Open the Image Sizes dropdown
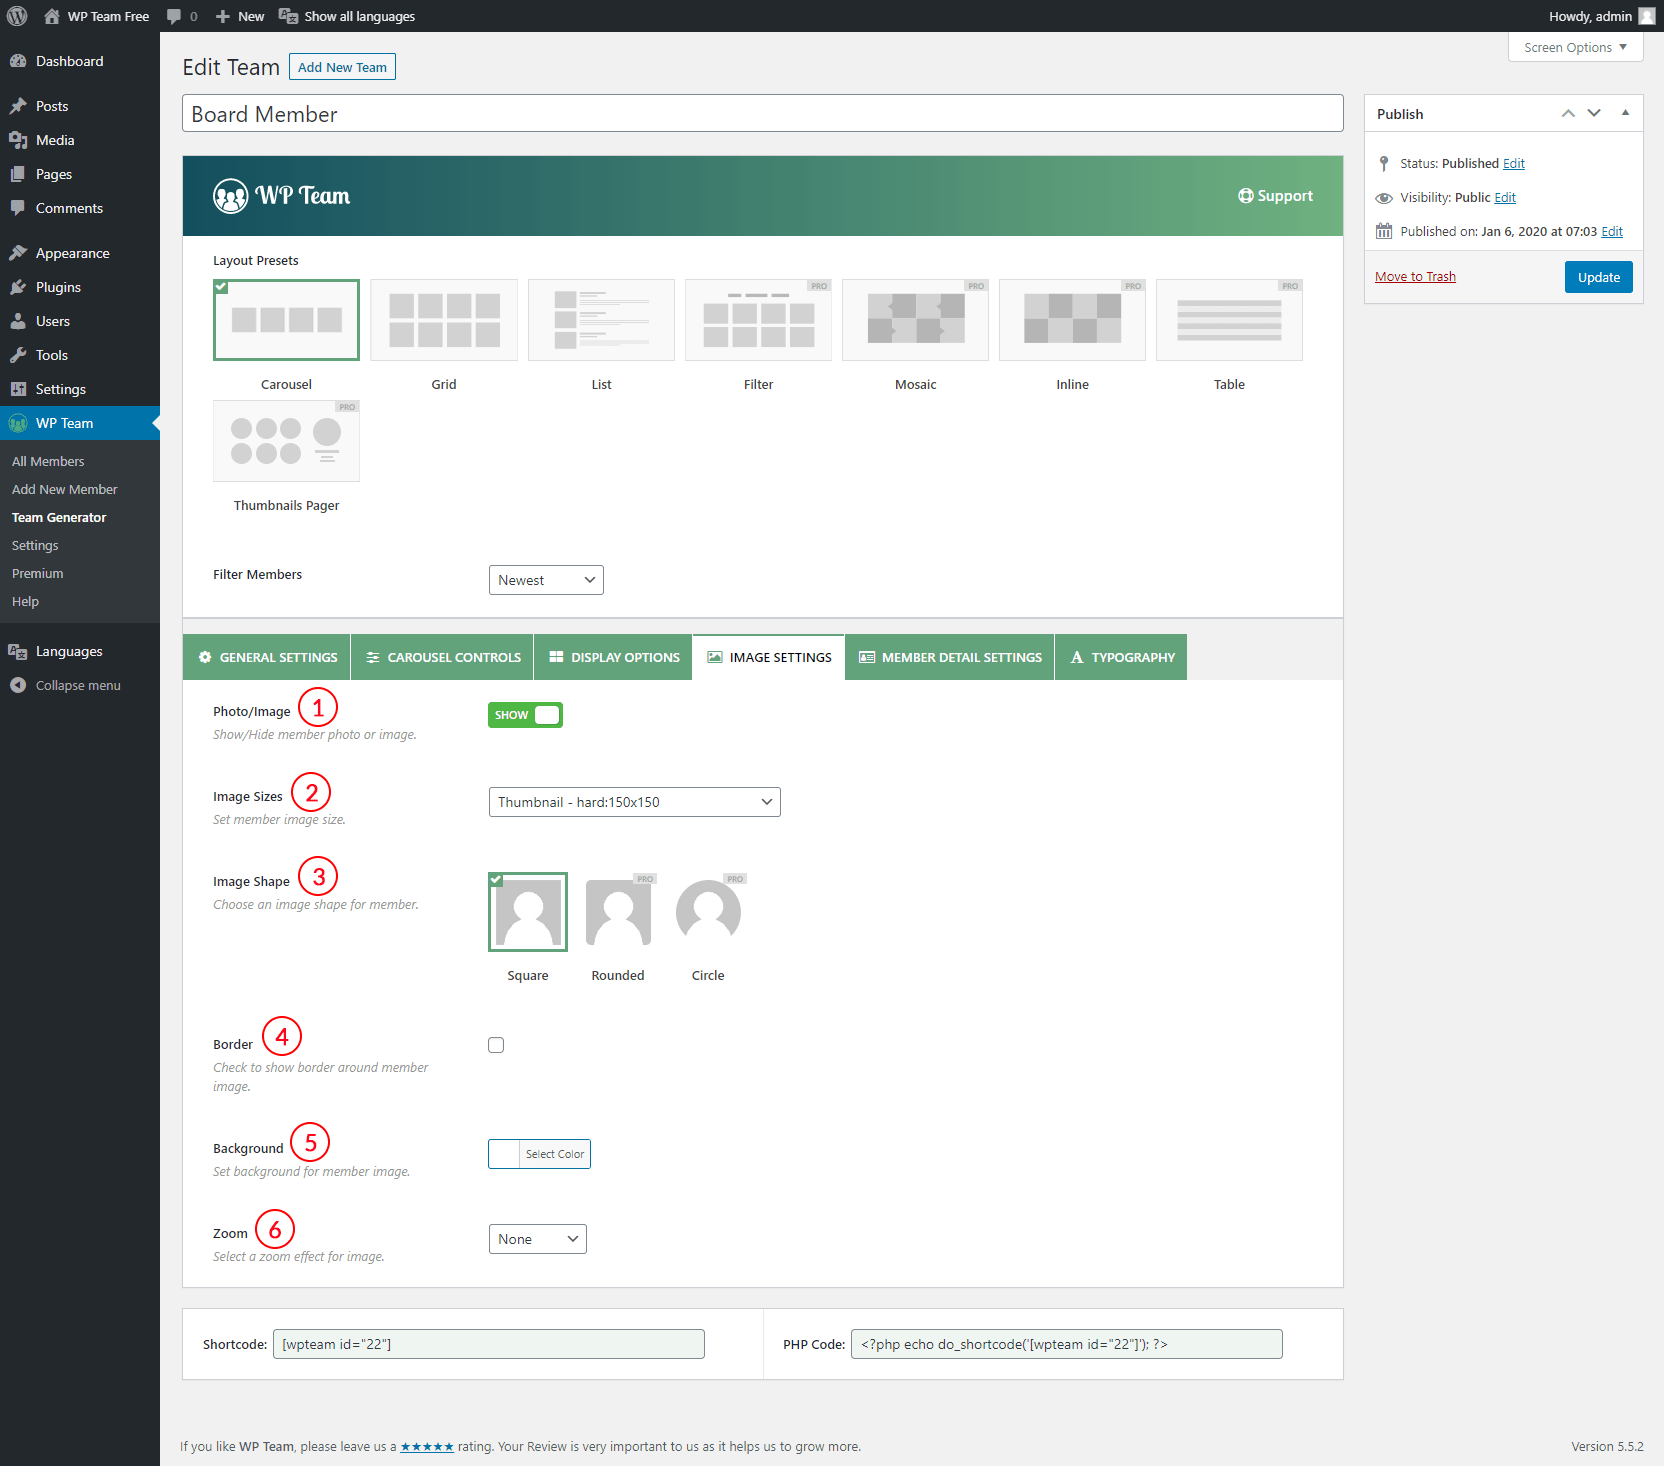This screenshot has height=1466, width=1664. (634, 802)
